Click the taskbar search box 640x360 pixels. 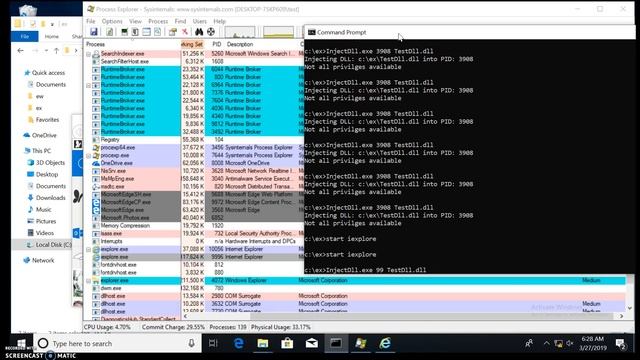click(118, 344)
